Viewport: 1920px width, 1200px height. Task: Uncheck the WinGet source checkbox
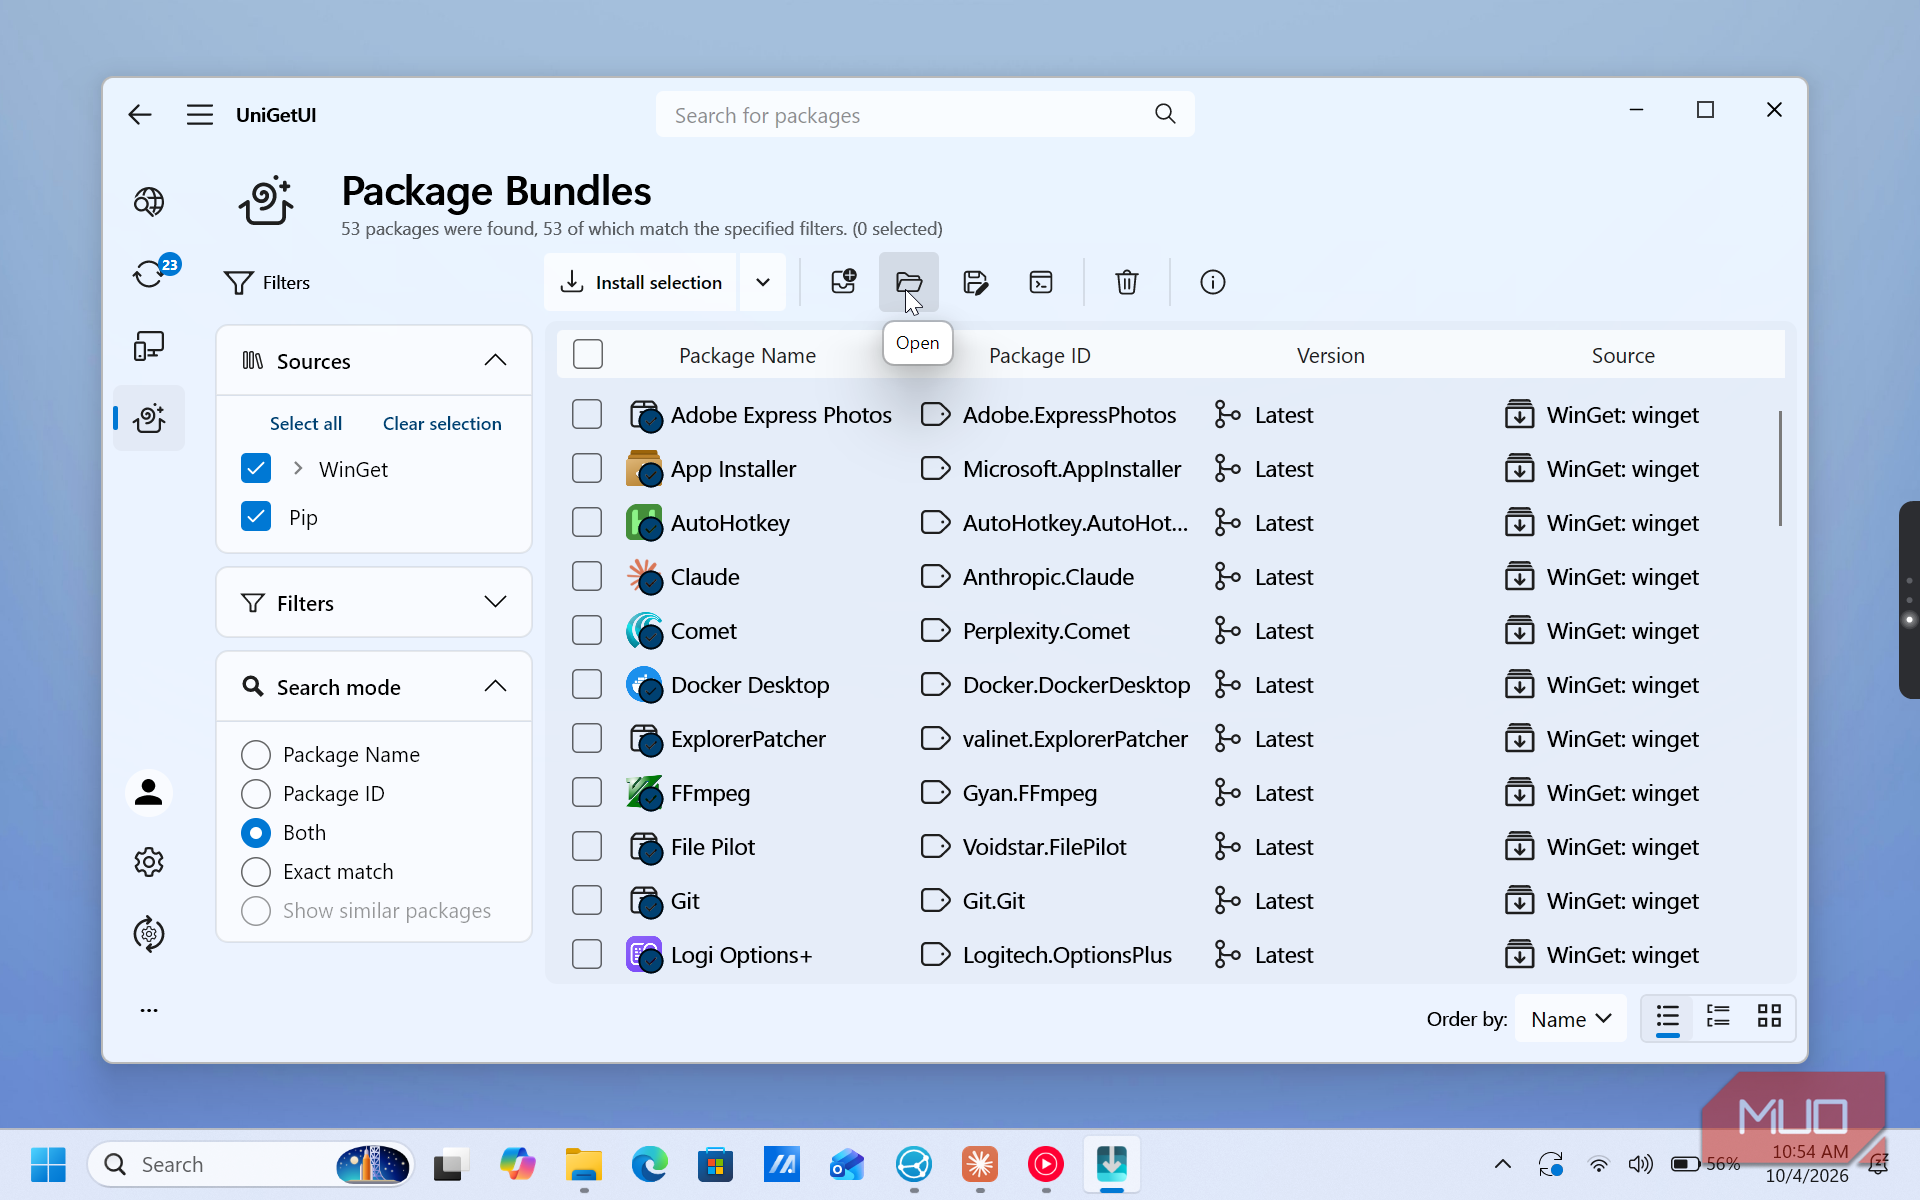(256, 469)
